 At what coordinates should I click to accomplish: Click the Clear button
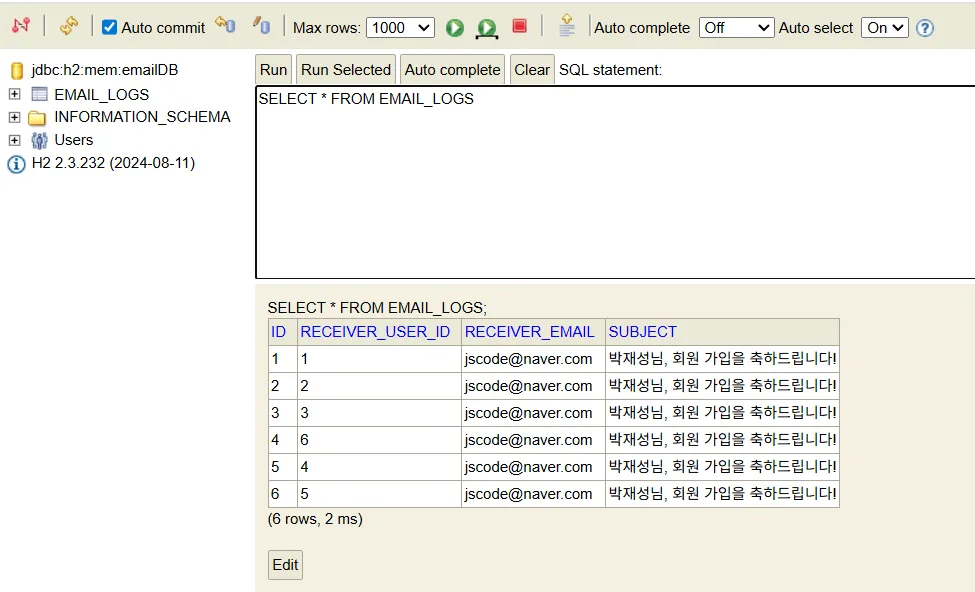(x=532, y=70)
